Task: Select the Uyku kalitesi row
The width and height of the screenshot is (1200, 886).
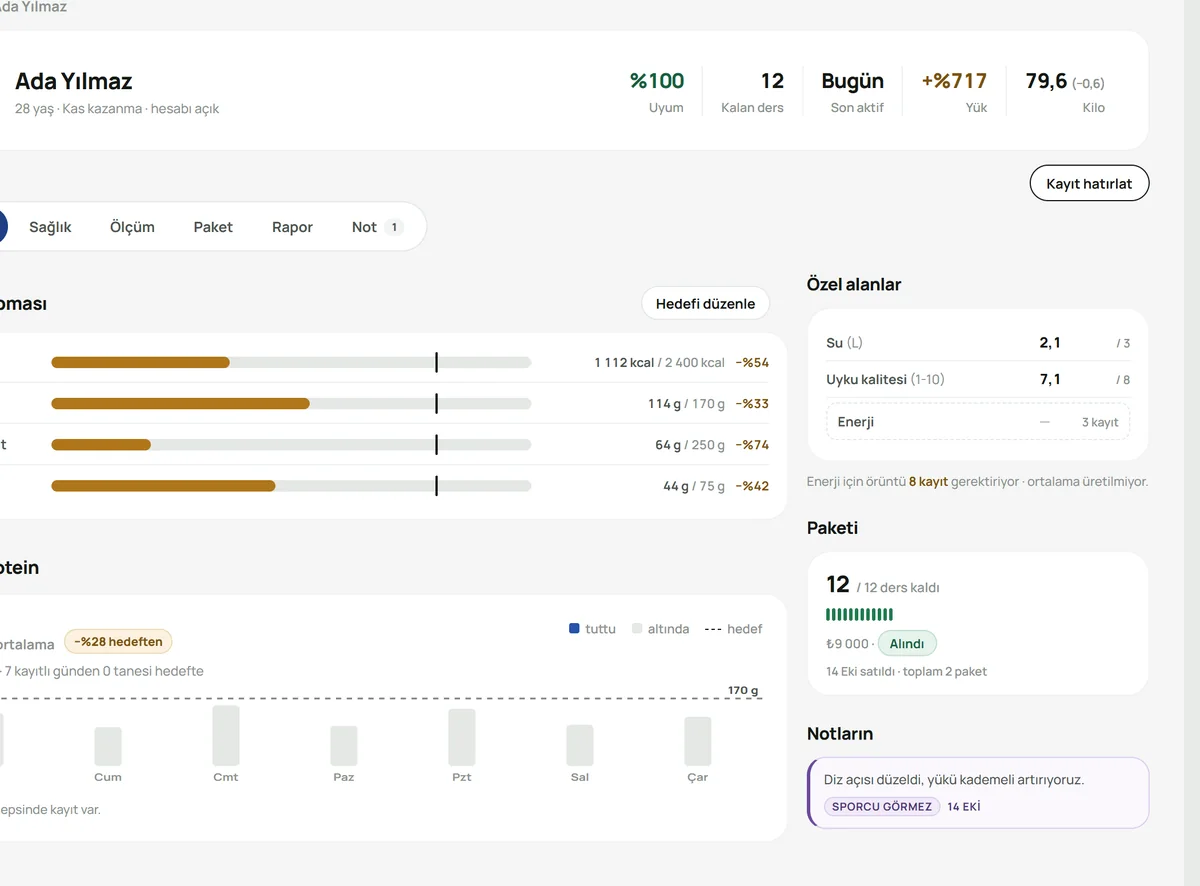Action: 978,380
